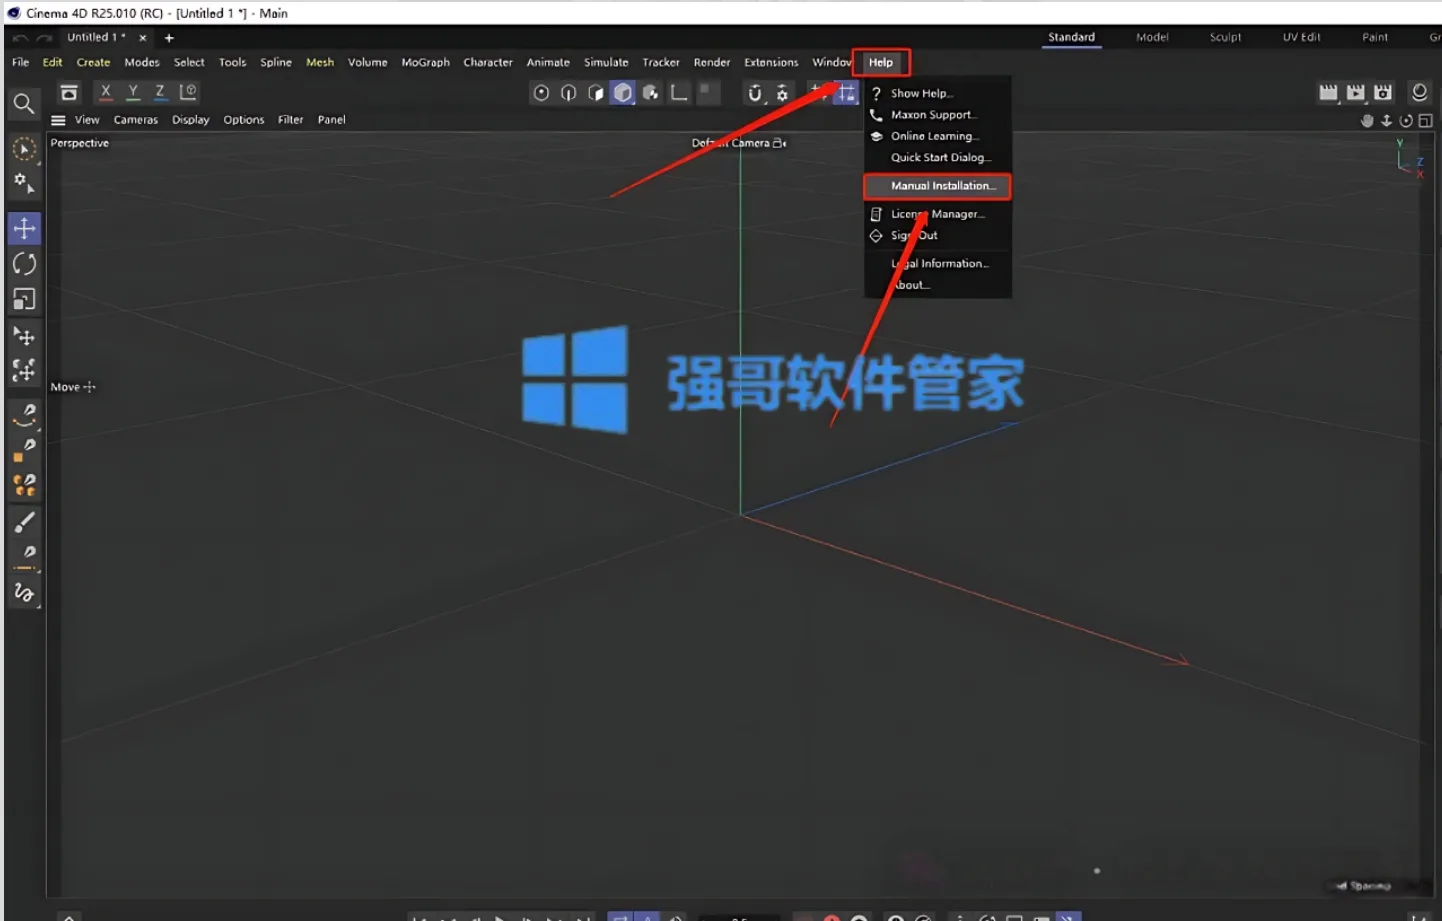Toggle Y axis lock
Screen dimensions: 1442x921
point(133,92)
